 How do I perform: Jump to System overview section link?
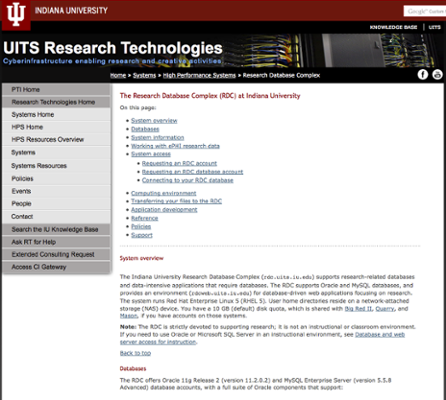tap(154, 121)
